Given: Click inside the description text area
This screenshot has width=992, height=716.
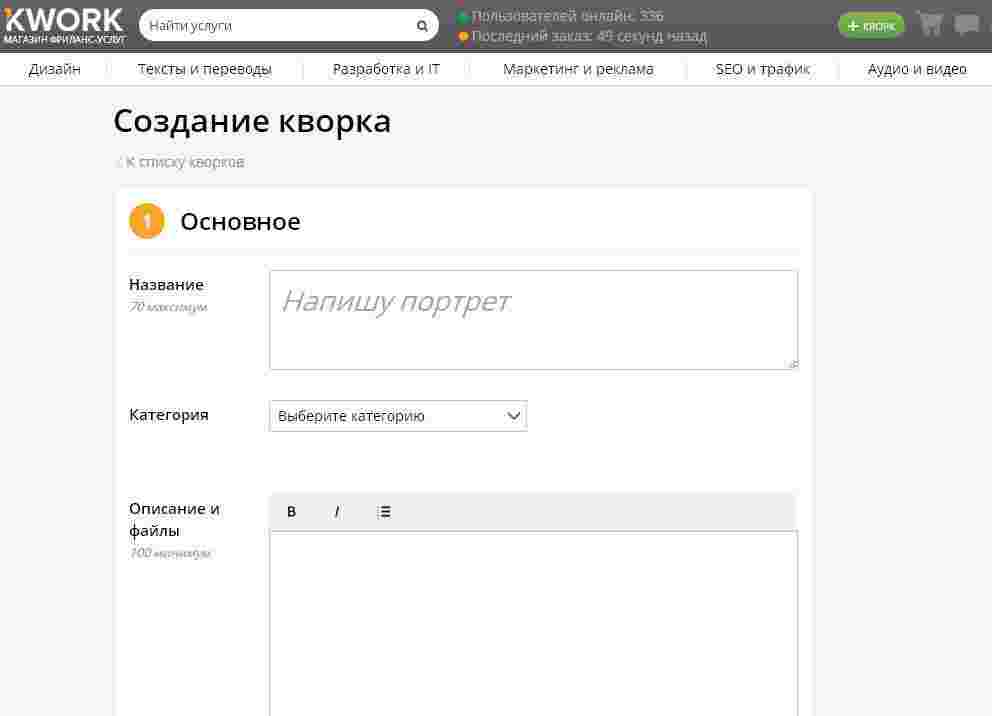Looking at the screenshot, I should 533,620.
